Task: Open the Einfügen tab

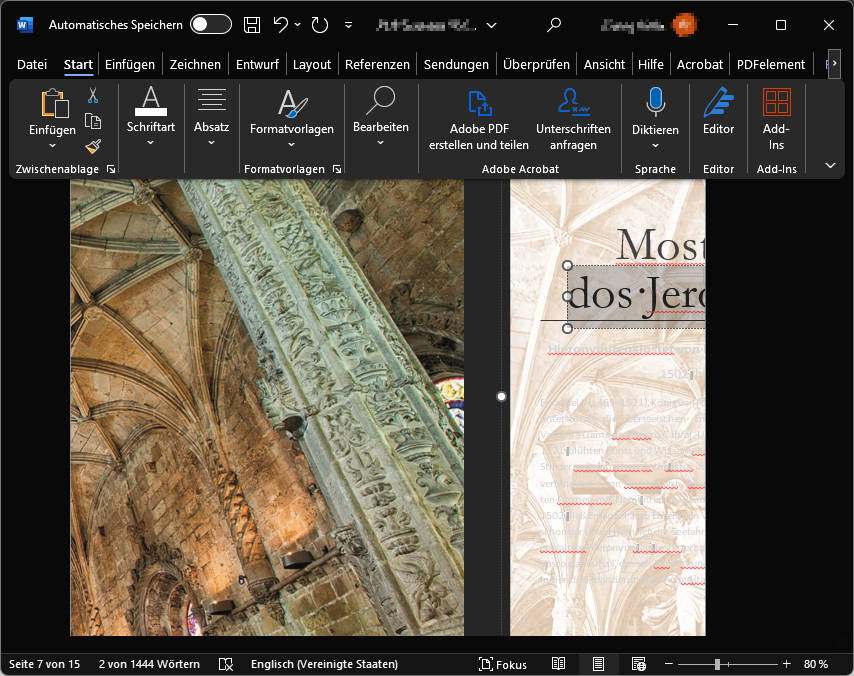Action: (130, 64)
